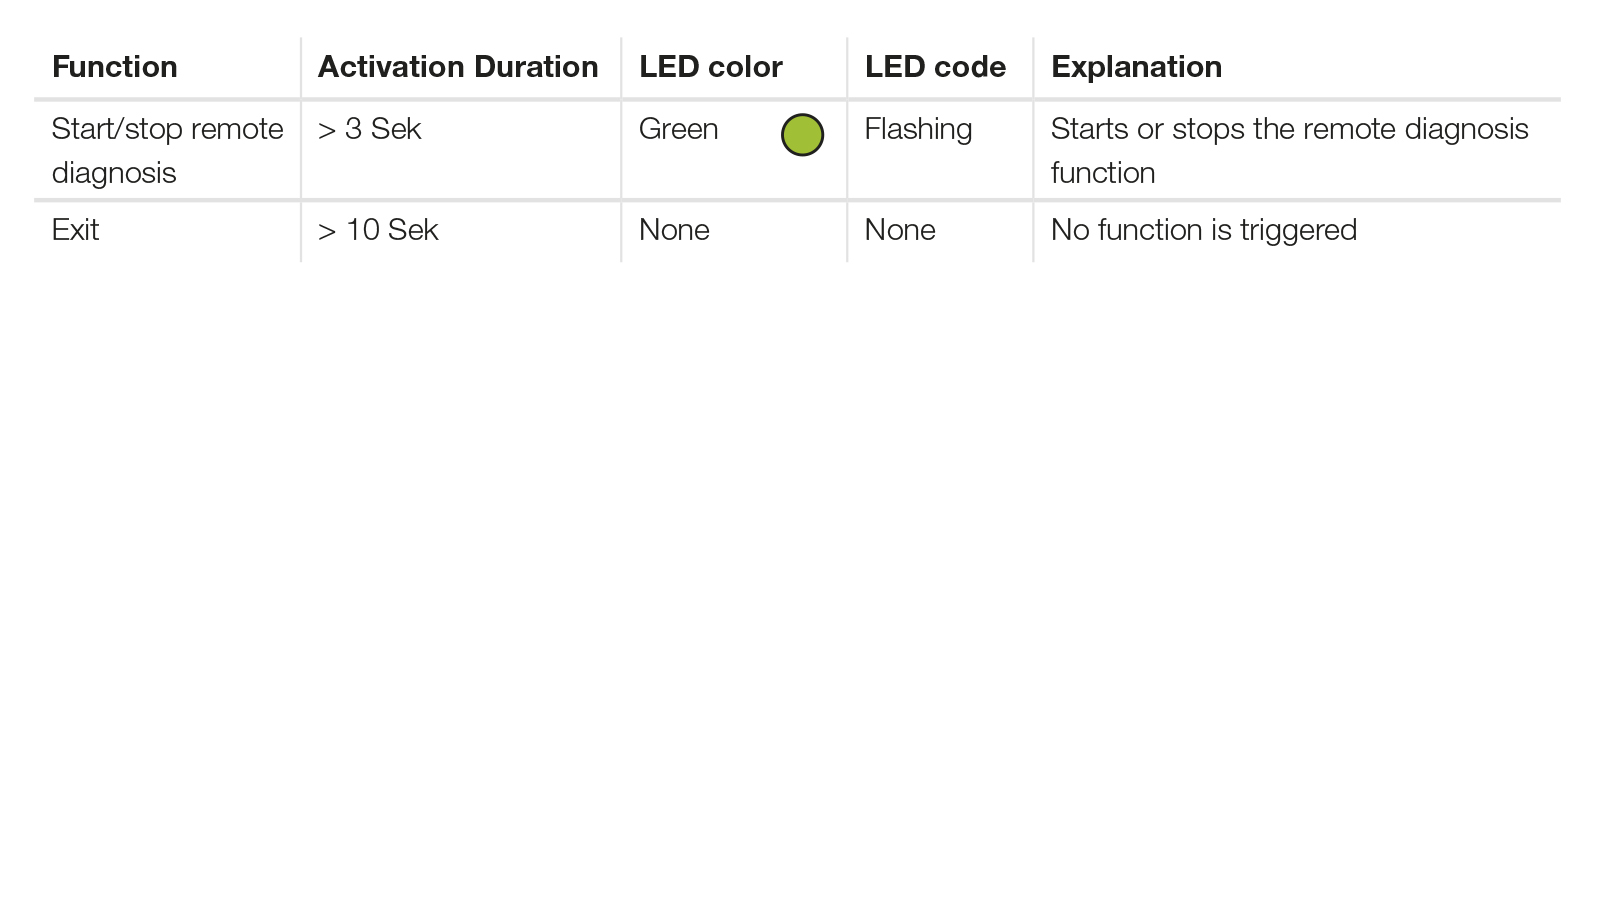This screenshot has height=900, width=1600.
Task: Click the LED color column header
Action: click(711, 67)
